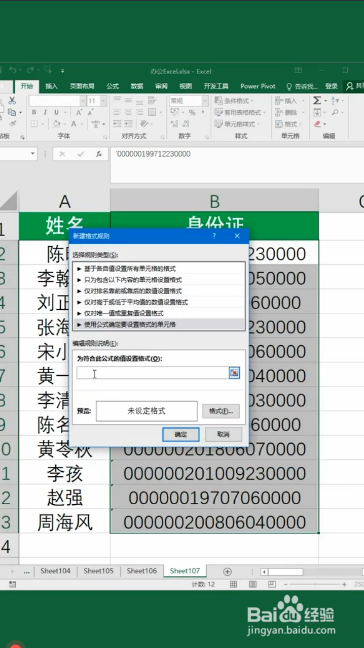Click the zoom in plus button
This screenshot has width=364, height=648.
tap(344, 584)
